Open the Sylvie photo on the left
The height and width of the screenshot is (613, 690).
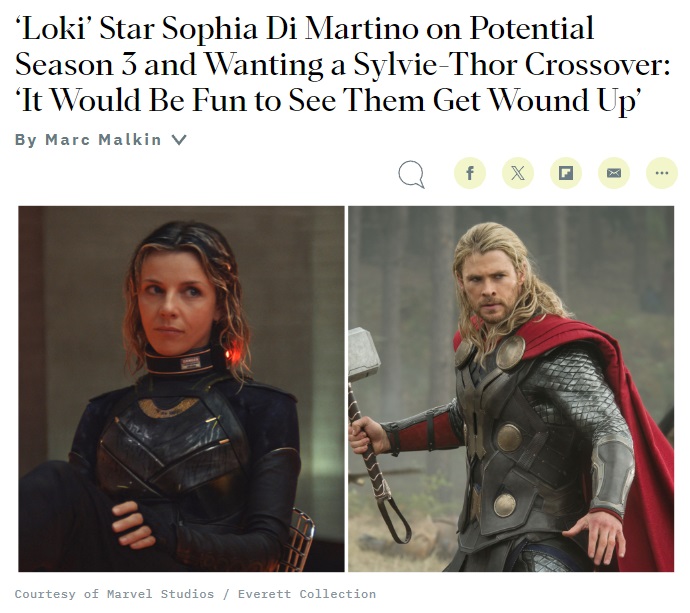pos(181,389)
